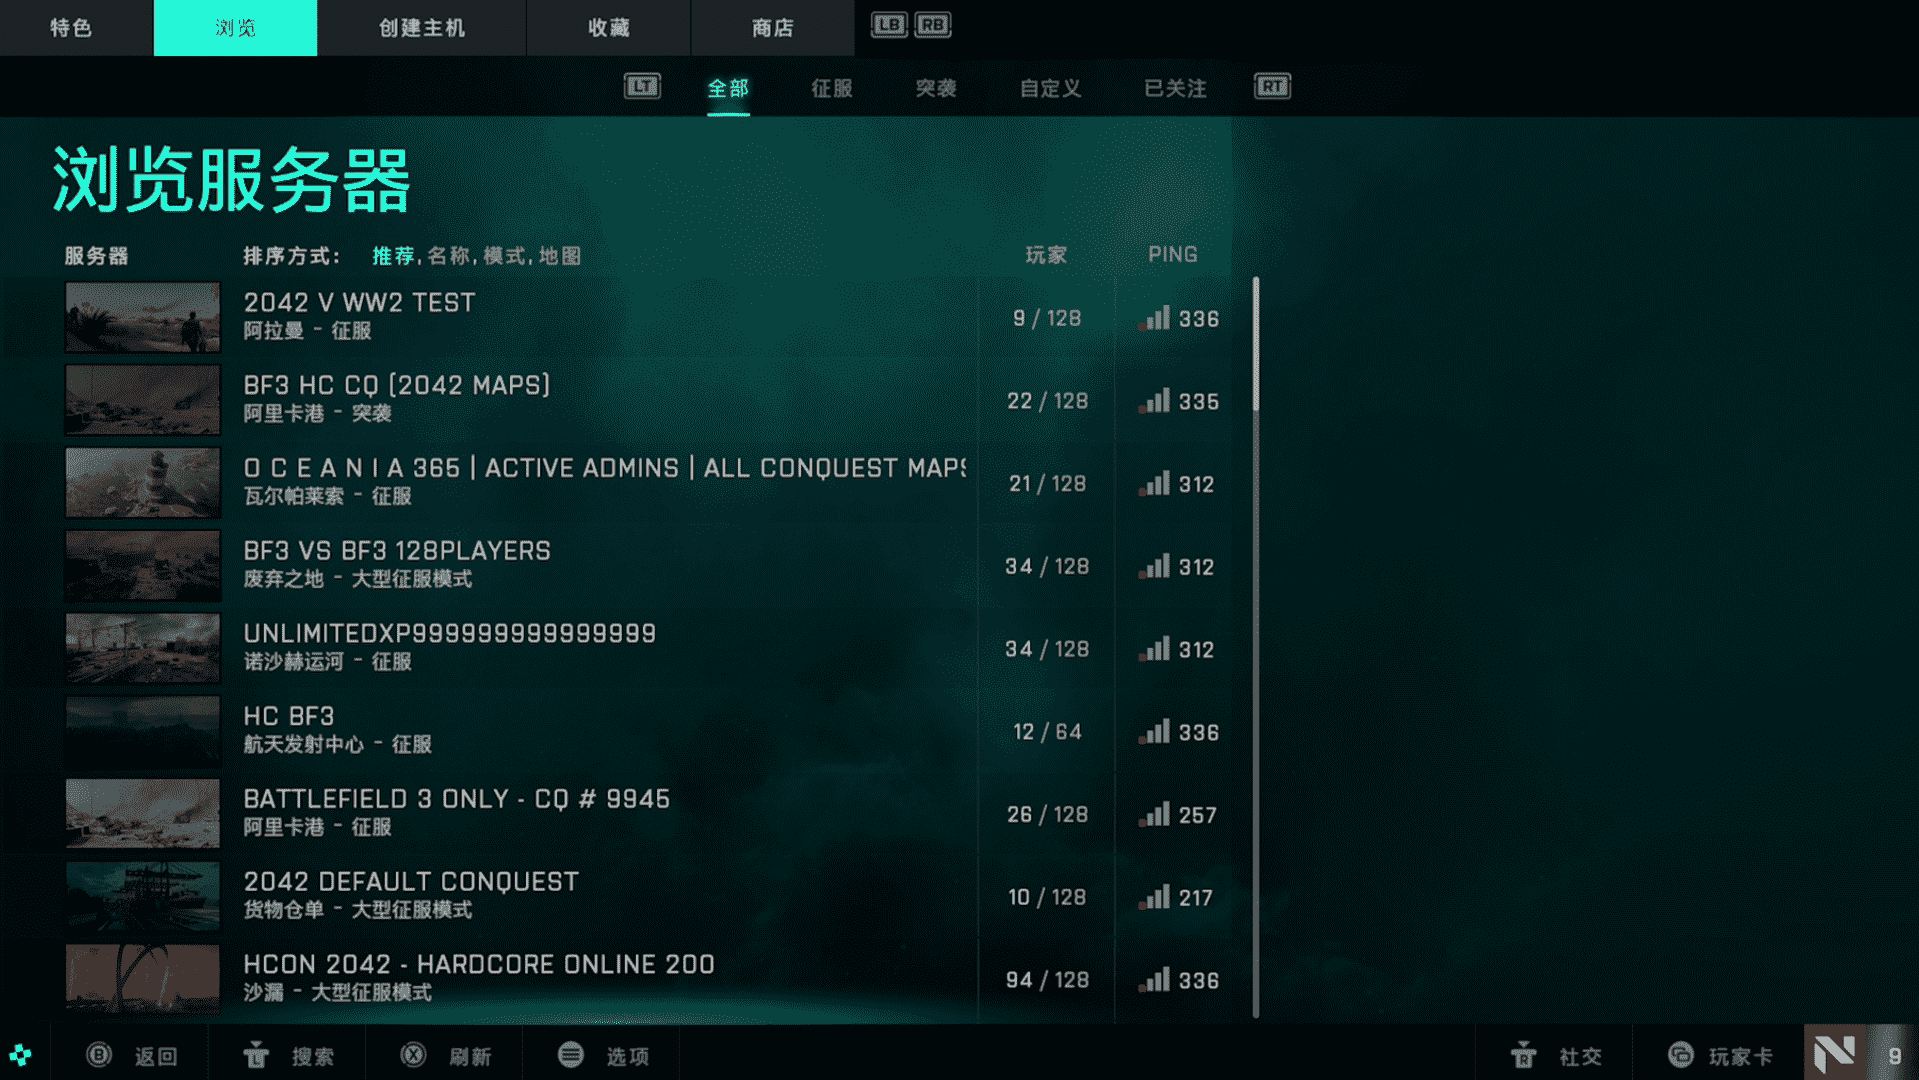This screenshot has height=1080, width=1919.
Task: Click thumbnail of 2042 DEFAULT CONQUEST
Action: click(143, 897)
